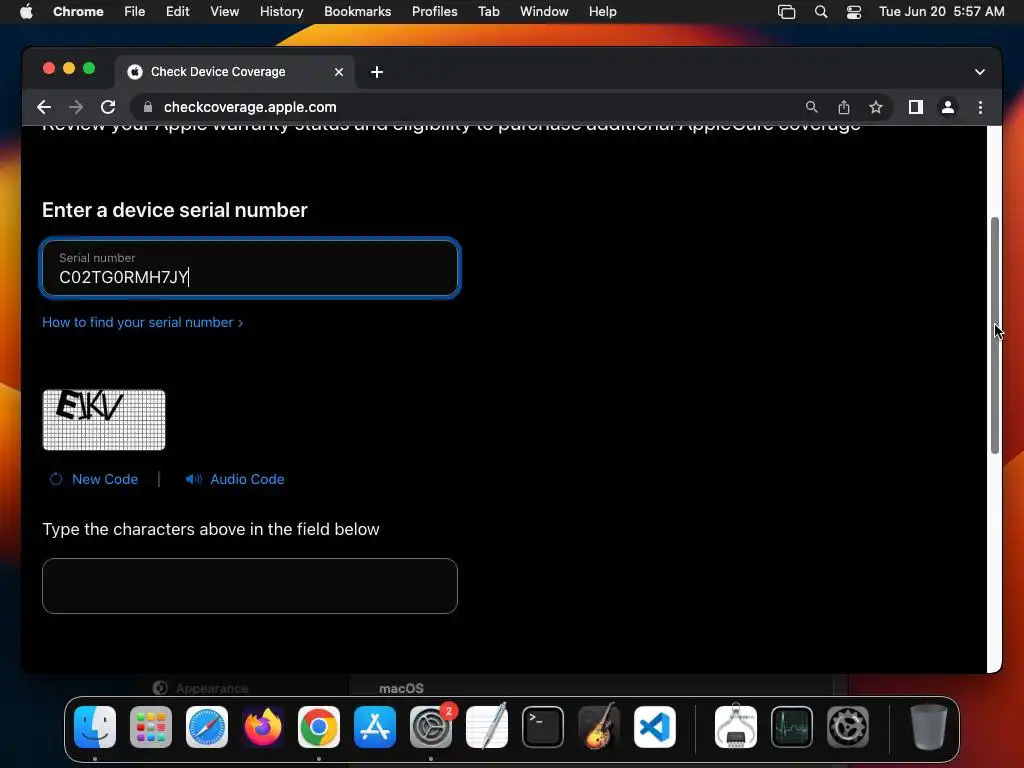Open Chrome's three-dot menu
This screenshot has height=768, width=1024.
coord(980,107)
